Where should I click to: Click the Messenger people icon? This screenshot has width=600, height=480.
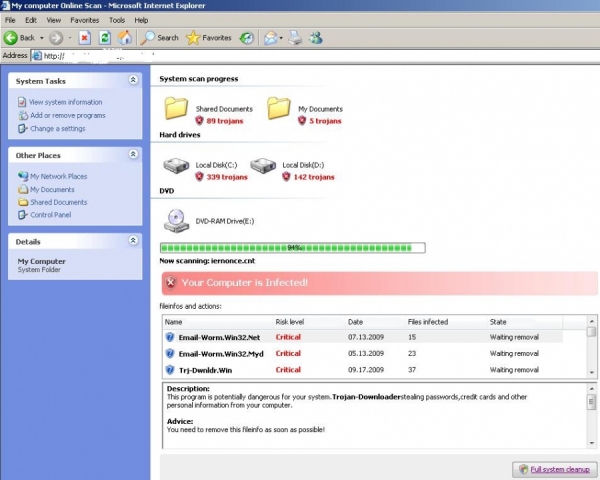point(316,38)
